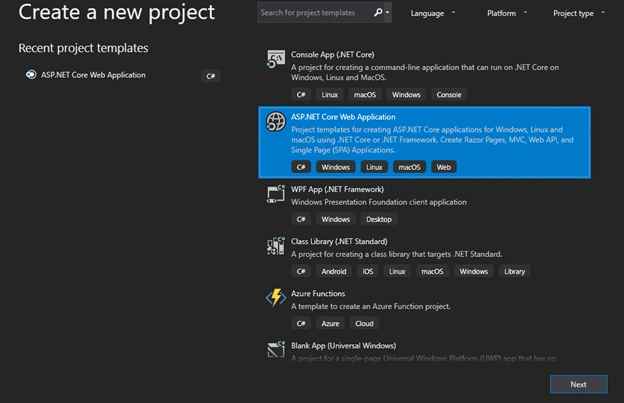Image resolution: width=624 pixels, height=403 pixels.
Task: Open recent ASP.NET Core Web Application entry
Action: [x=122, y=75]
